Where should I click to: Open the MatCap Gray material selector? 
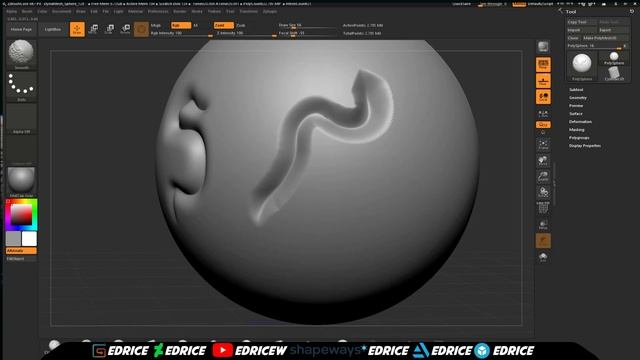click(x=21, y=182)
